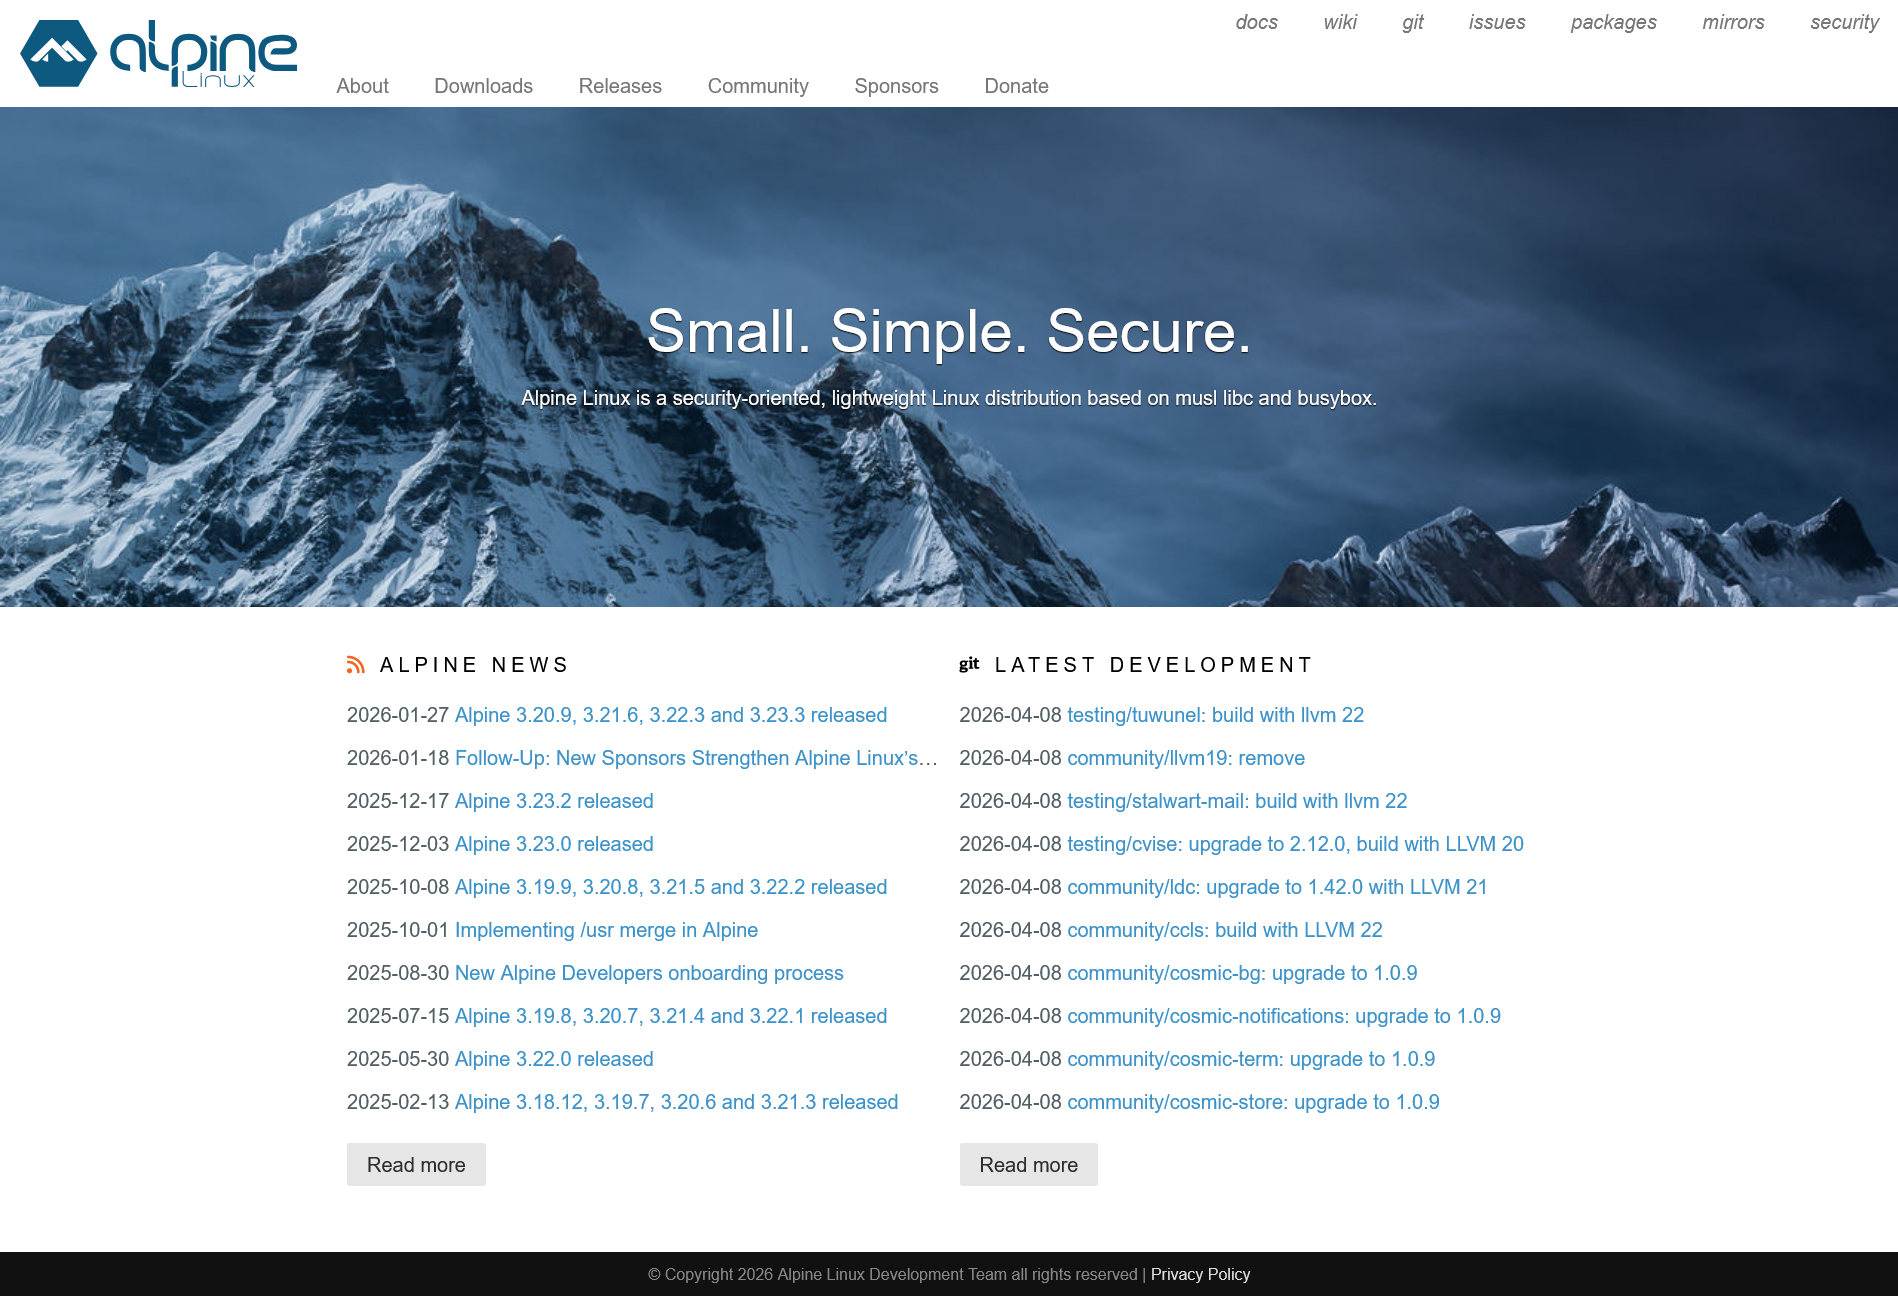Open commit testing/tuwunel: build with llvm 22
Screen dimensions: 1898x1296
tap(1215, 715)
